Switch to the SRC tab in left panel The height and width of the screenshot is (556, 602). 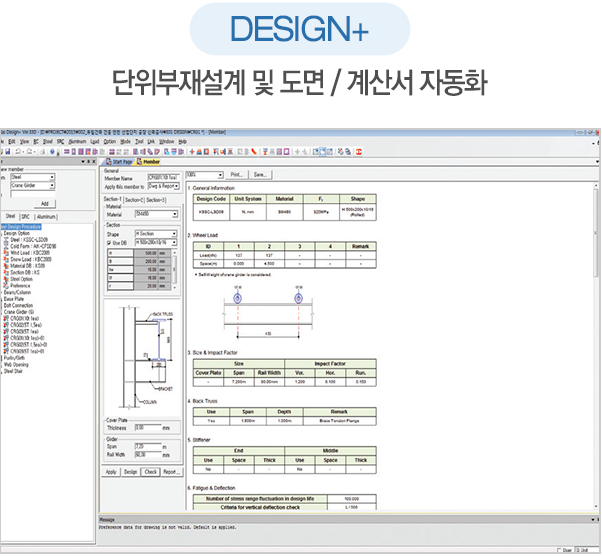pos(25,217)
